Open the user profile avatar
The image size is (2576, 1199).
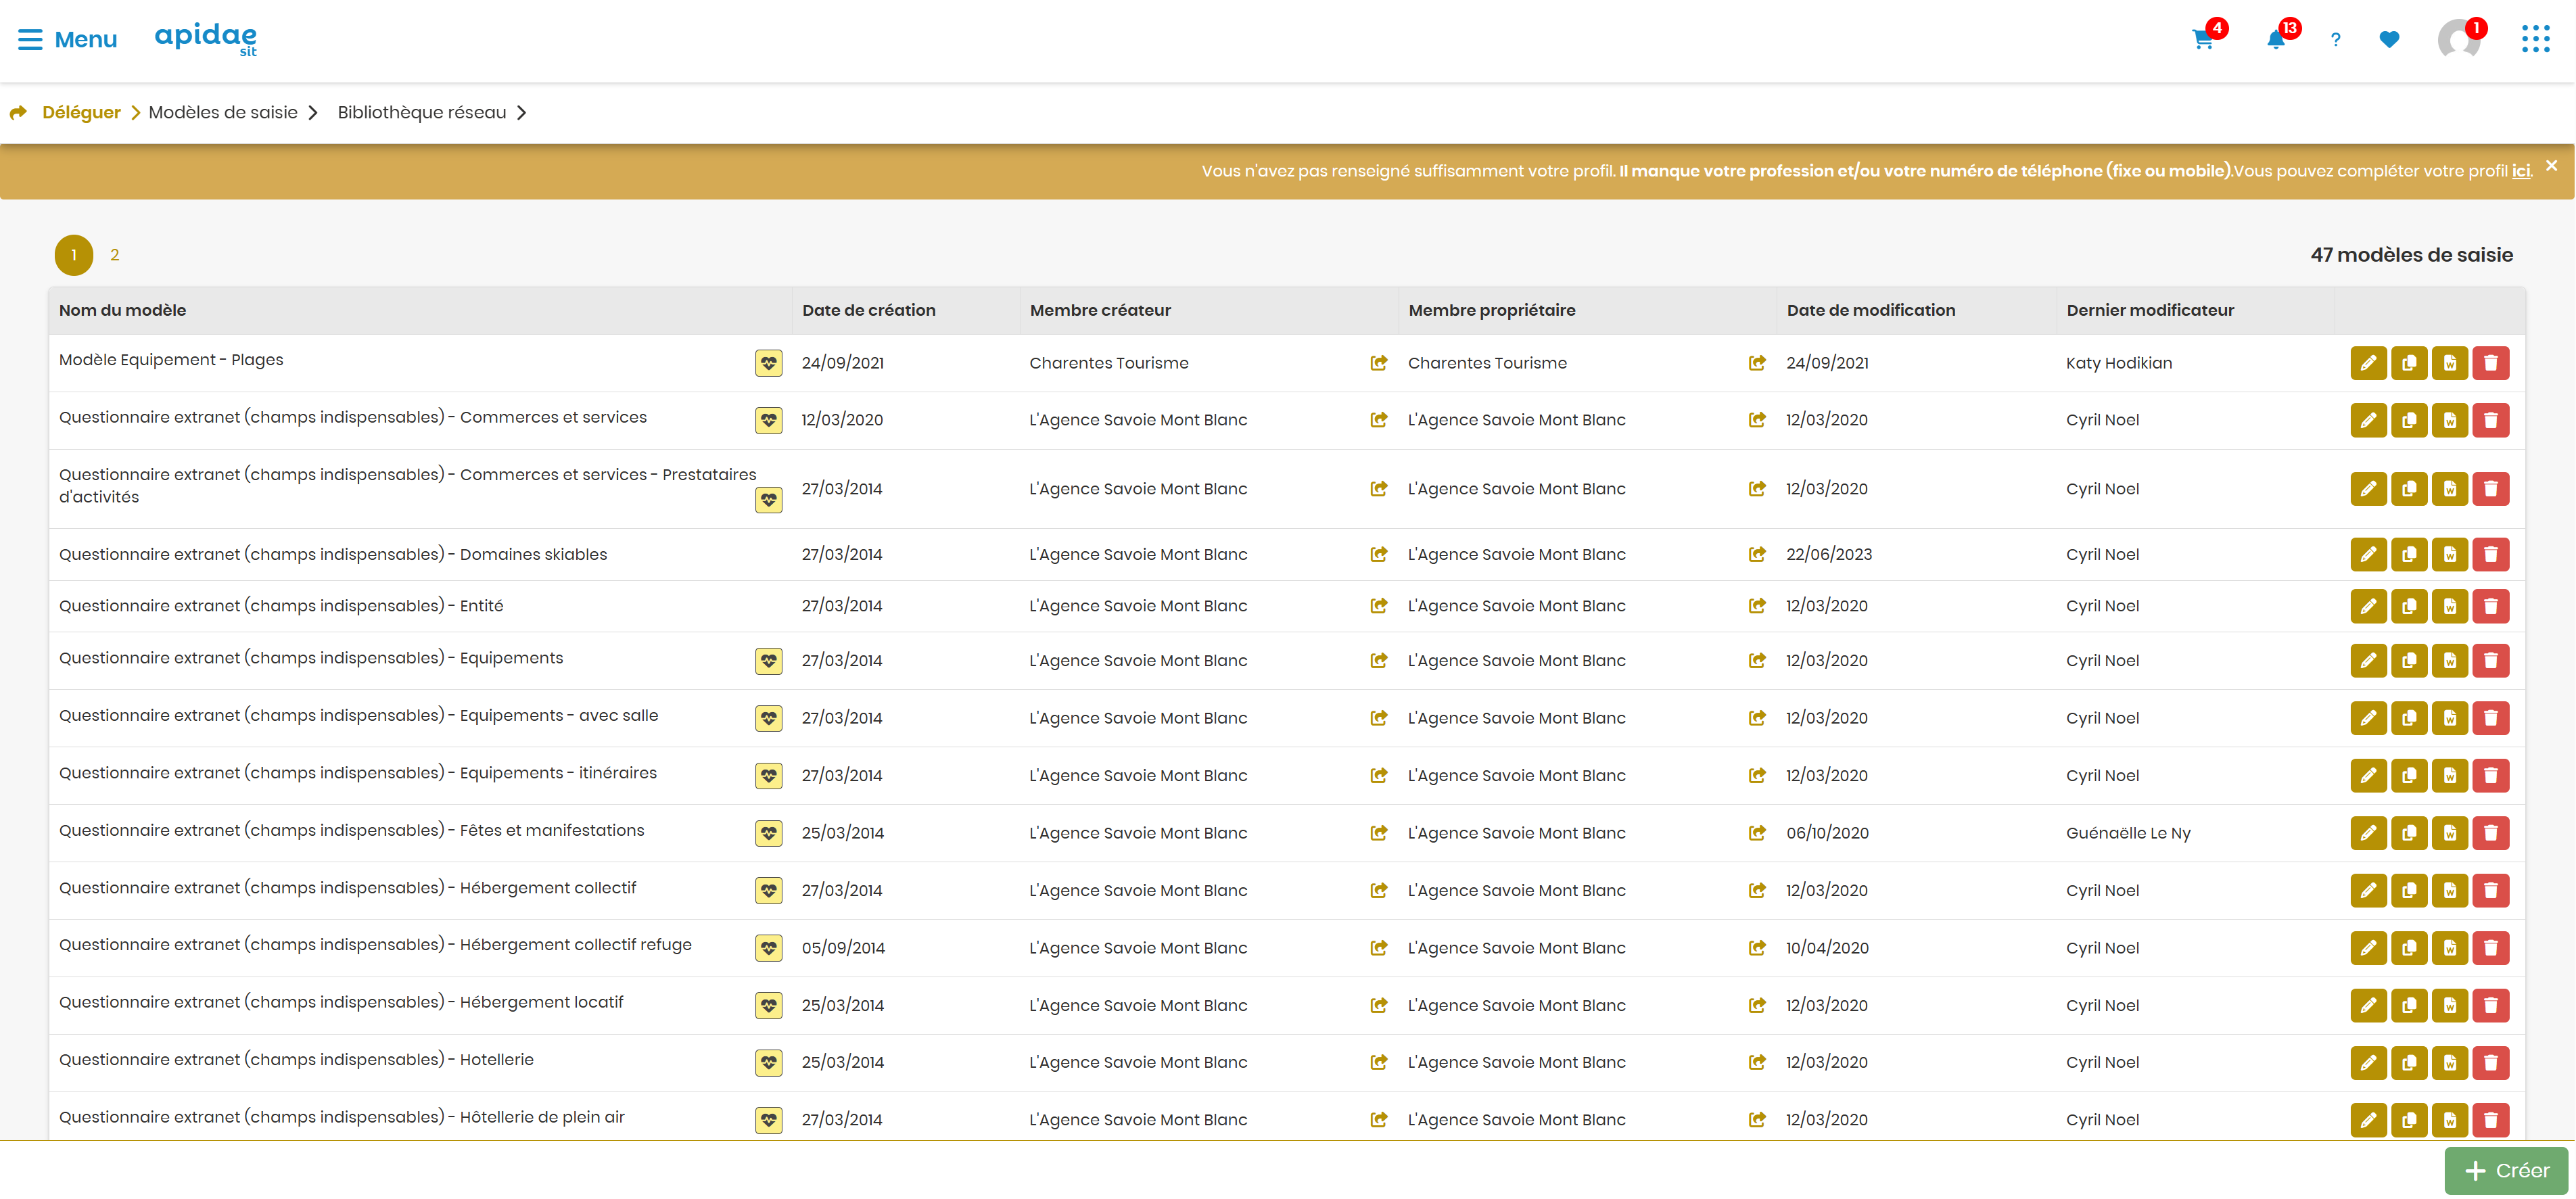click(x=2458, y=40)
